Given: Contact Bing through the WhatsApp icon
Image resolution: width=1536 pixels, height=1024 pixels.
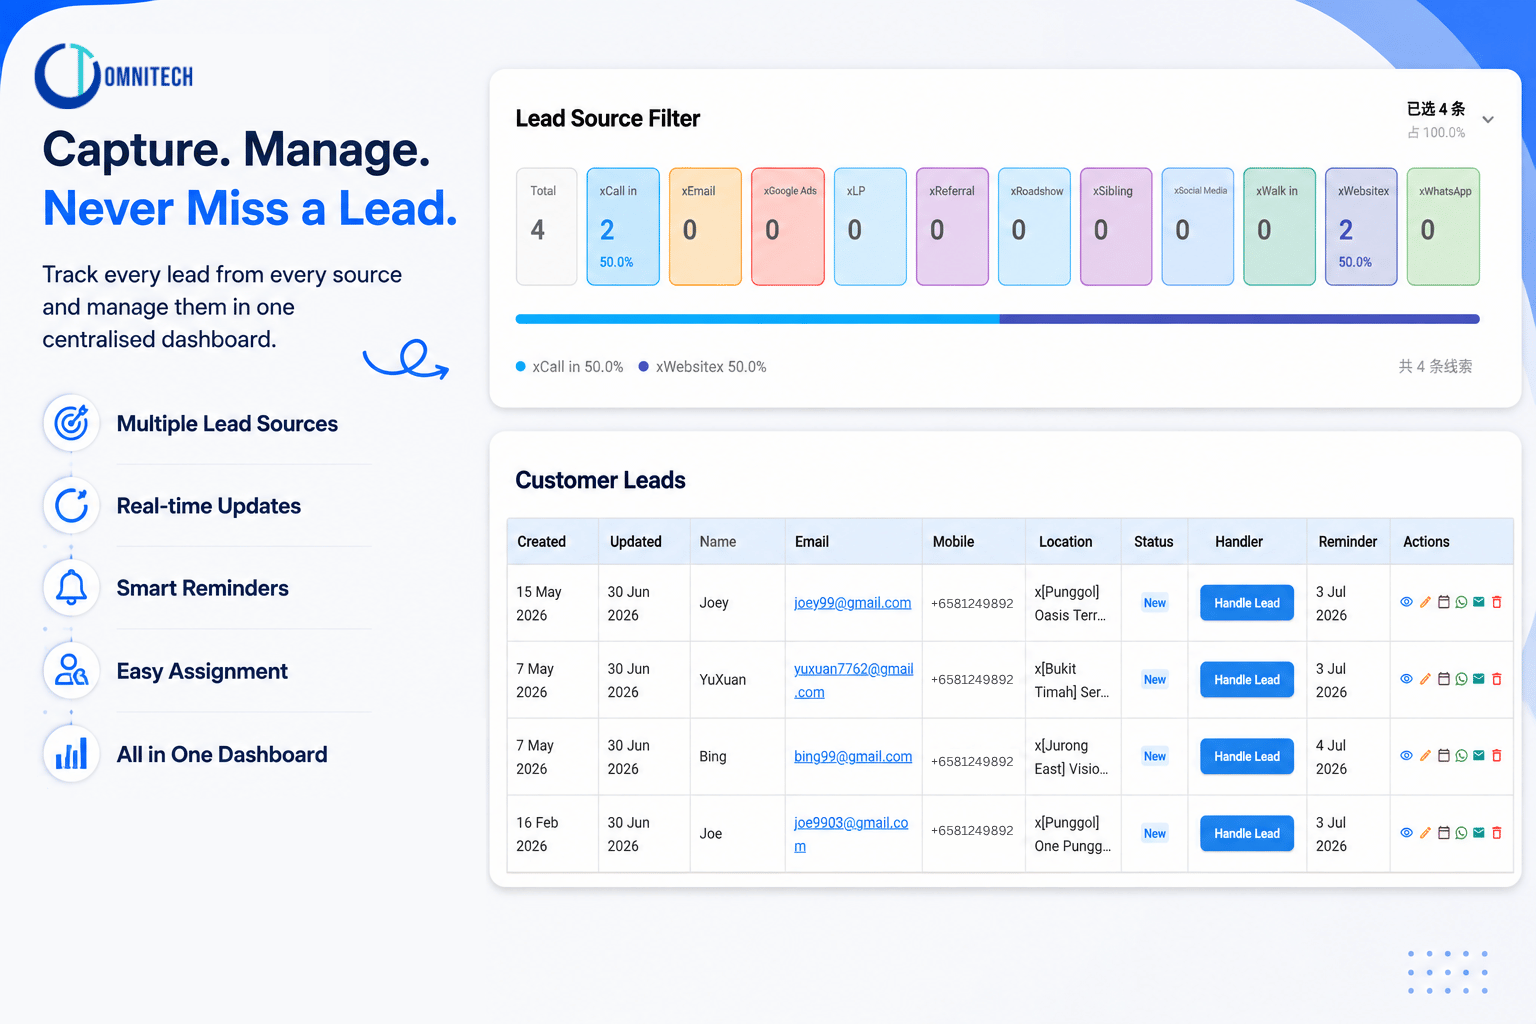Looking at the screenshot, I should click(1461, 756).
